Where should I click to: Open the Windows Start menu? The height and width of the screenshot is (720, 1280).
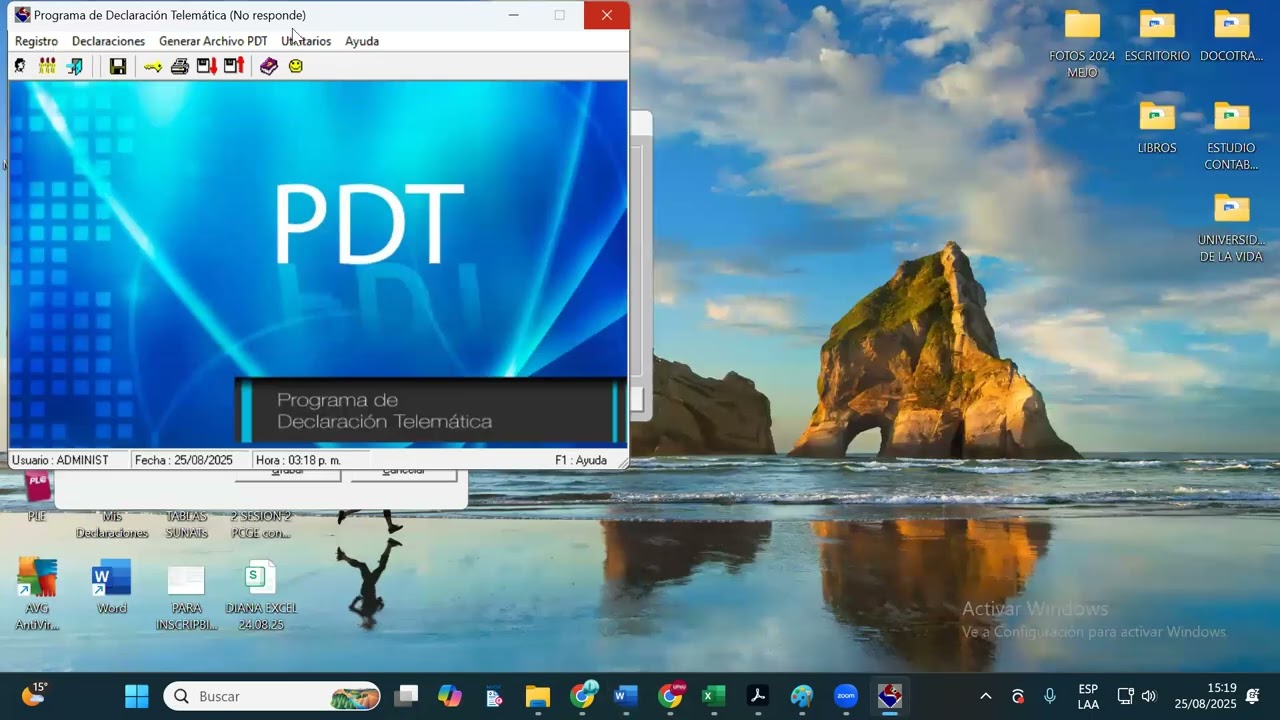point(137,696)
